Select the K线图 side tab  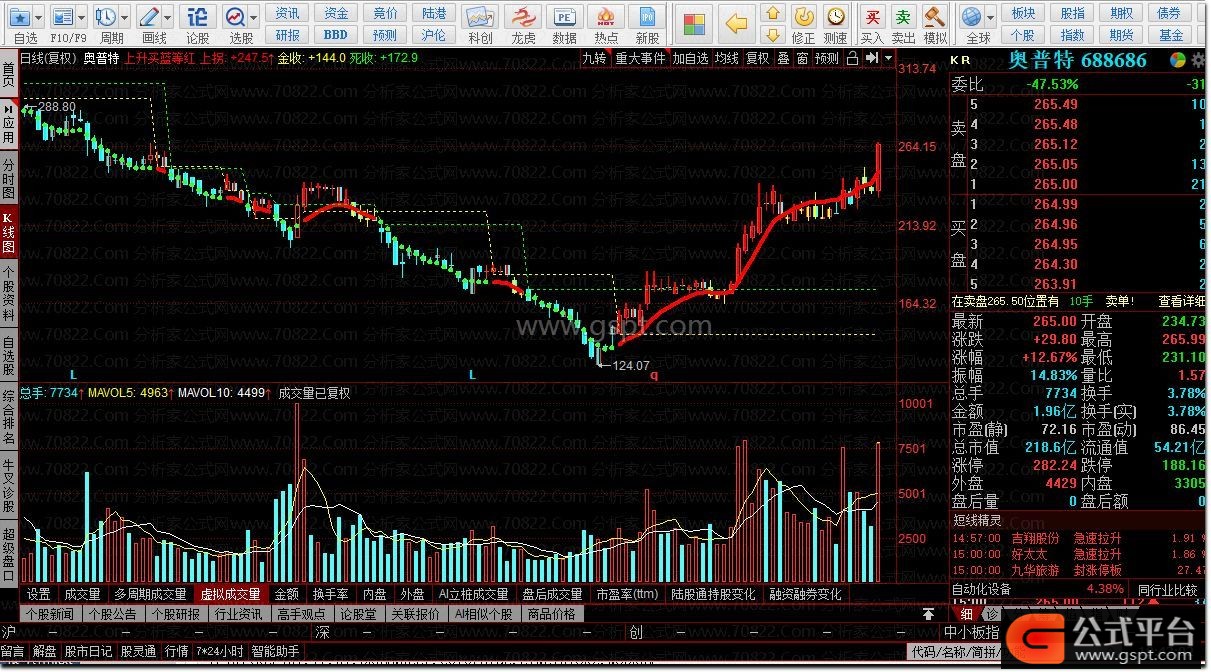point(8,232)
